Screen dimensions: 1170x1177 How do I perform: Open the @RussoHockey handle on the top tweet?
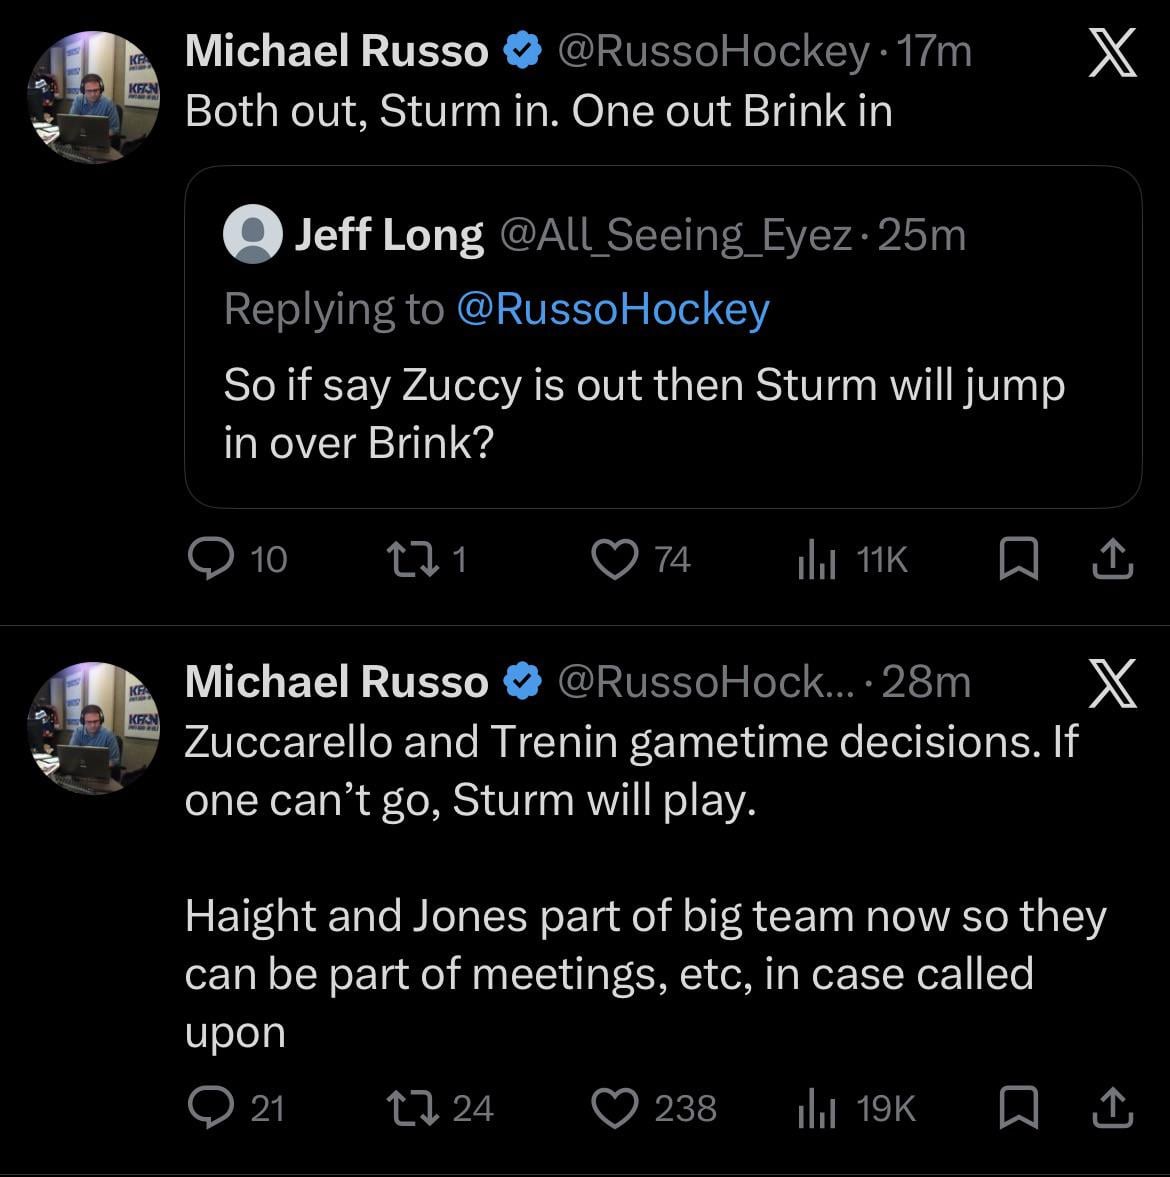[712, 52]
